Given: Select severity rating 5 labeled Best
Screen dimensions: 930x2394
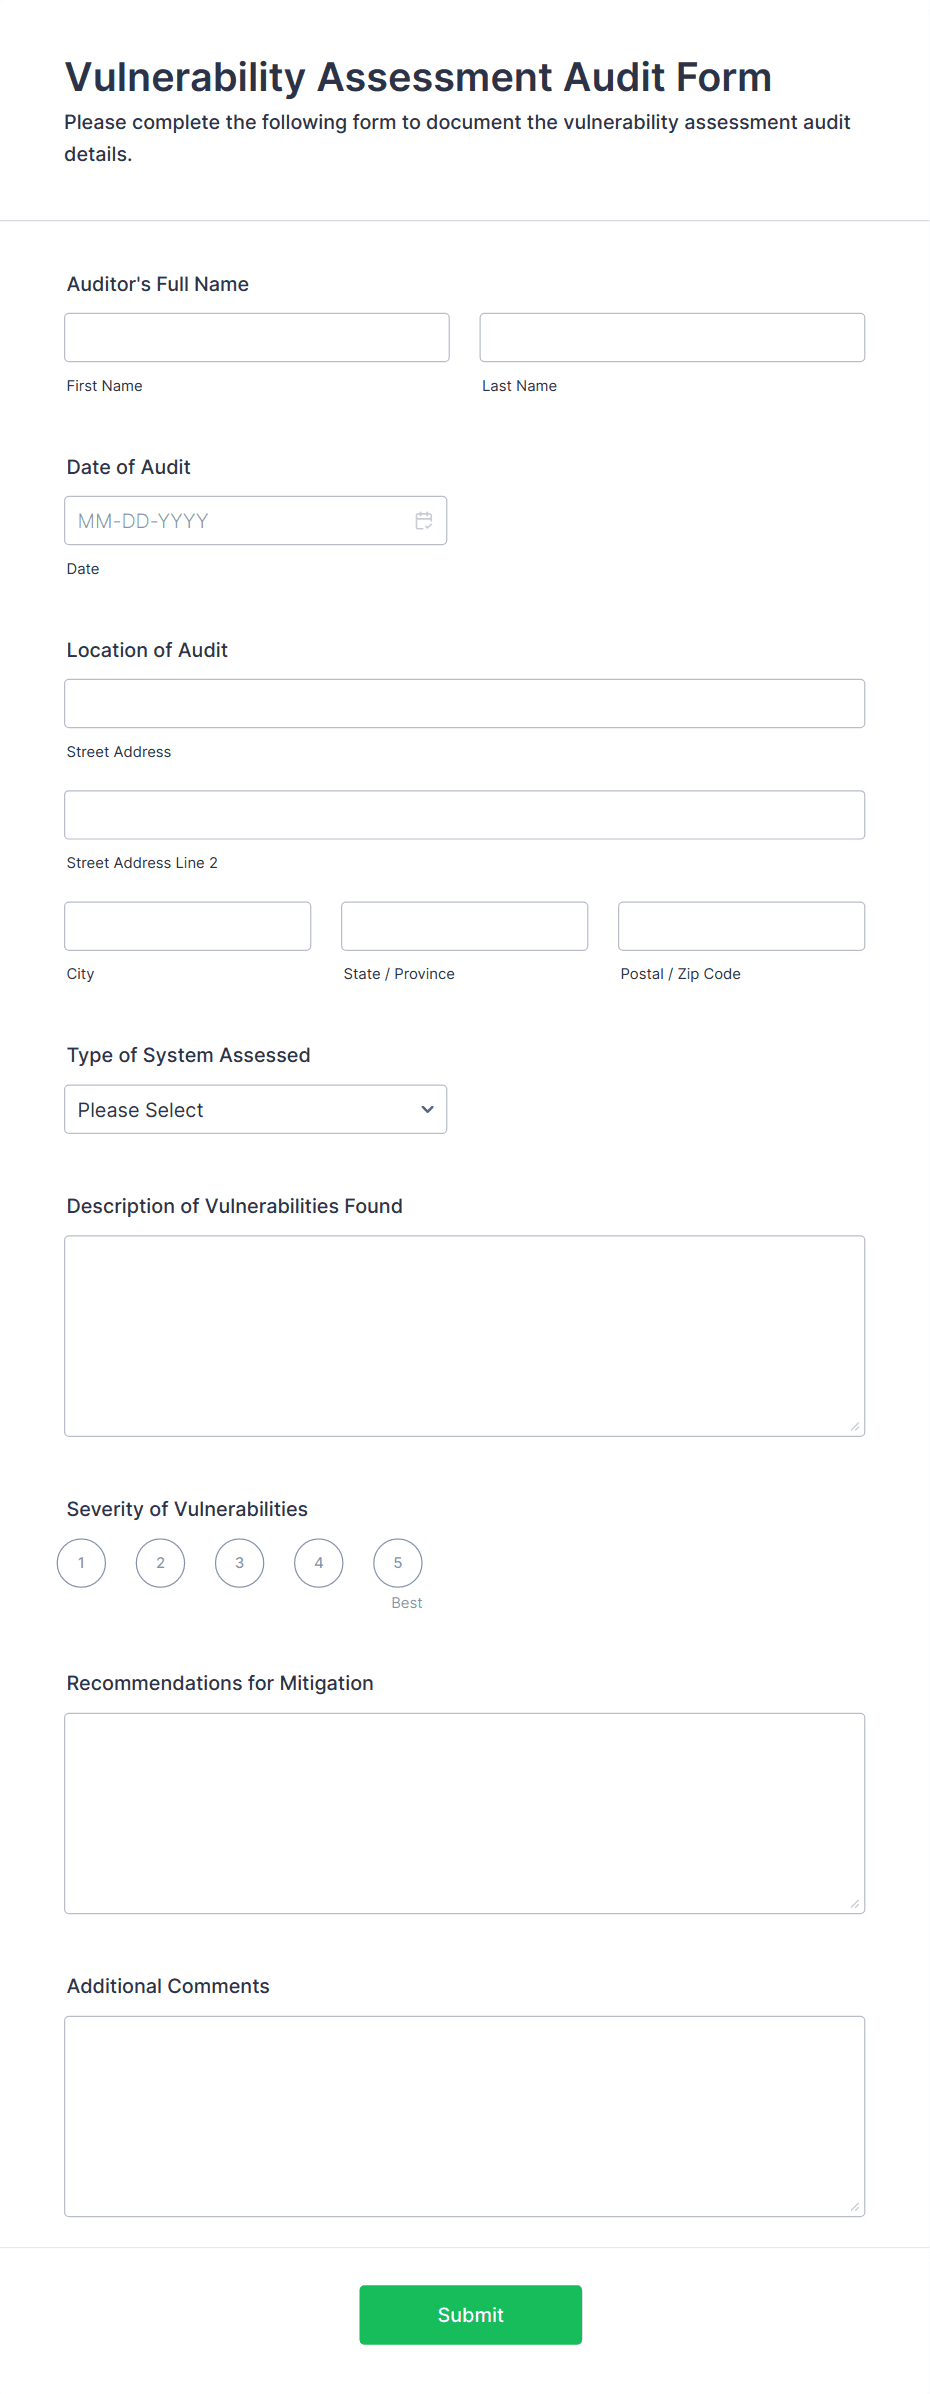Looking at the screenshot, I should (397, 1562).
